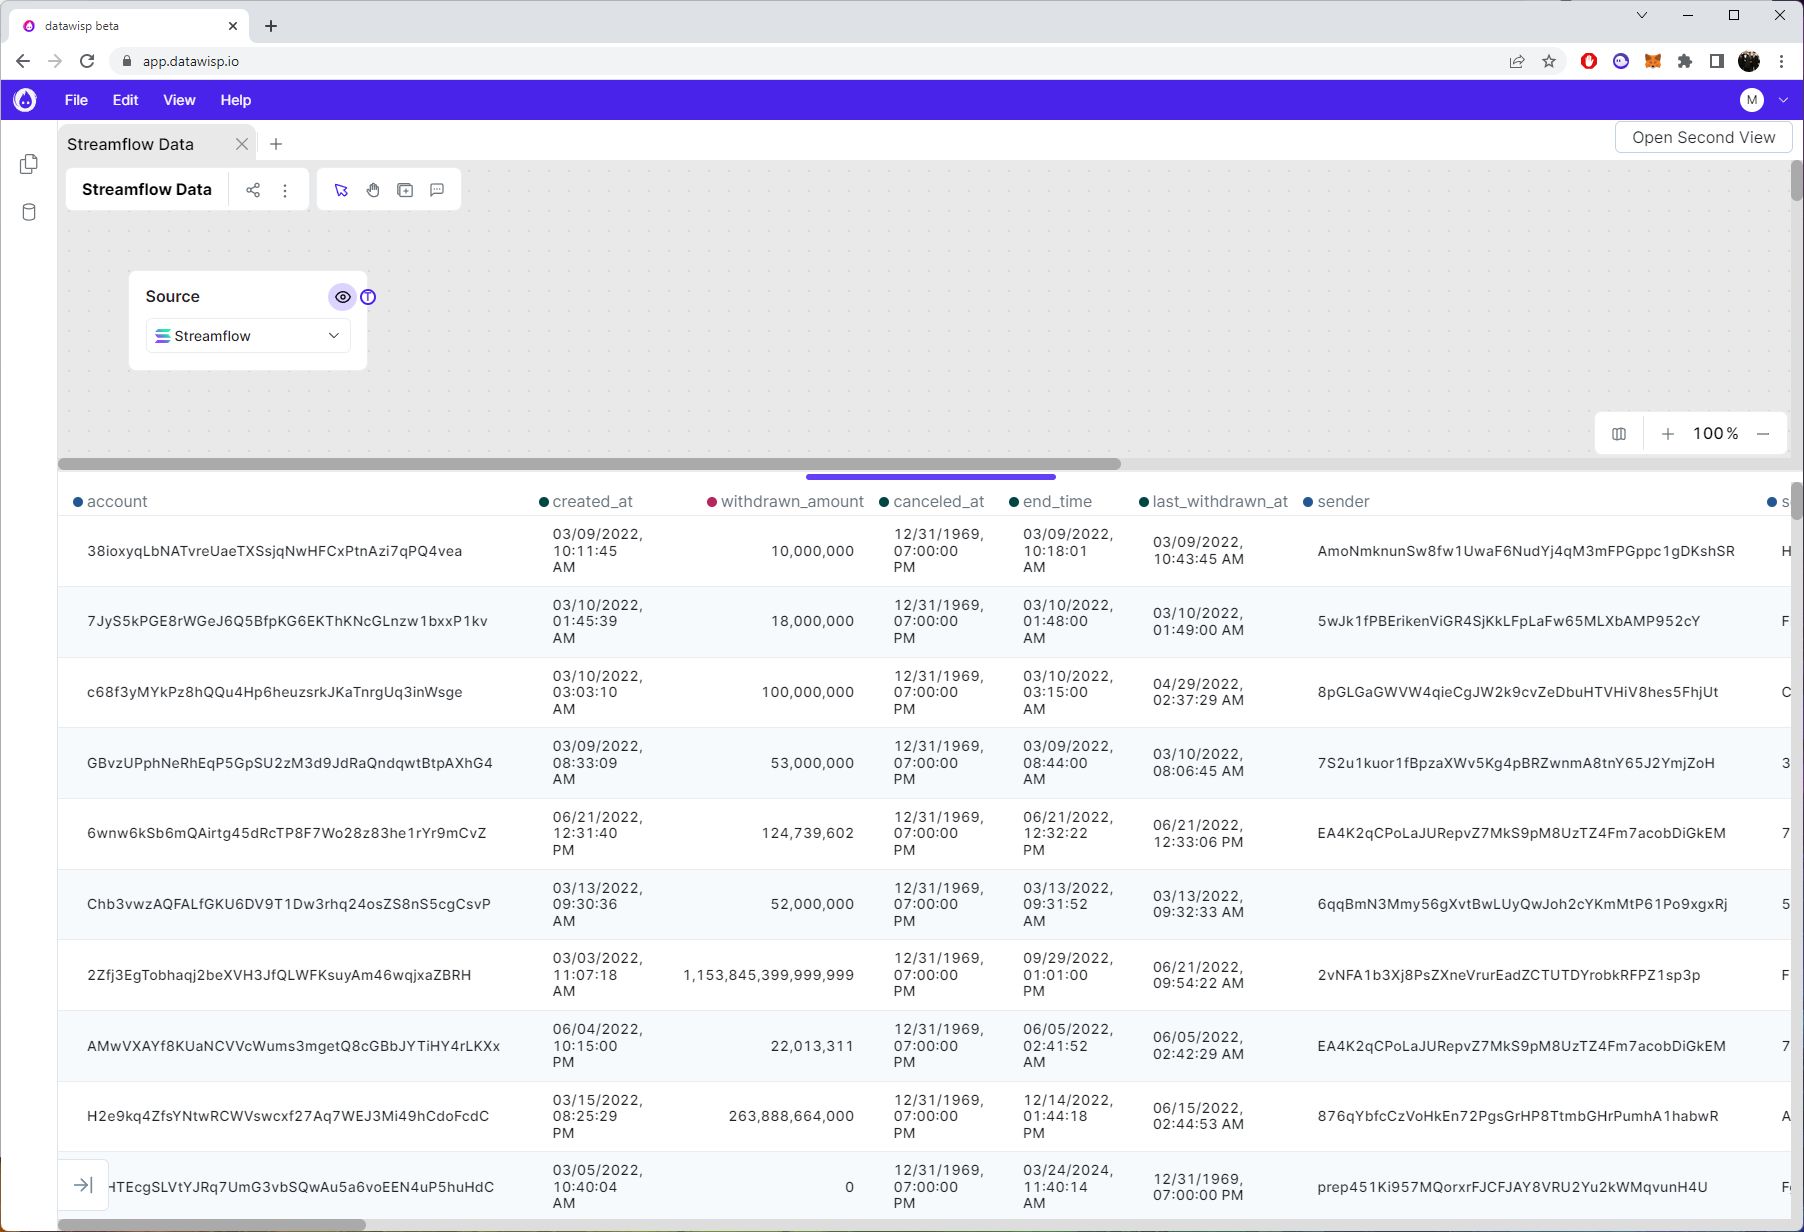Screen dimensions: 1804x1232
Task: Zoom out with the minus icon
Action: (1763, 434)
